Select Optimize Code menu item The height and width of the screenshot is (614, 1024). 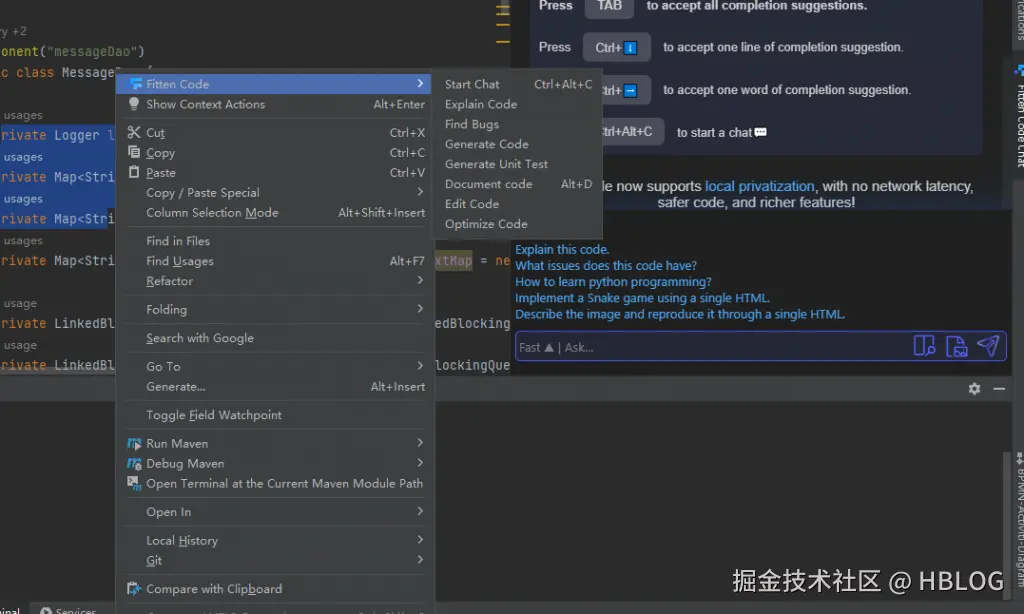click(518, 224)
